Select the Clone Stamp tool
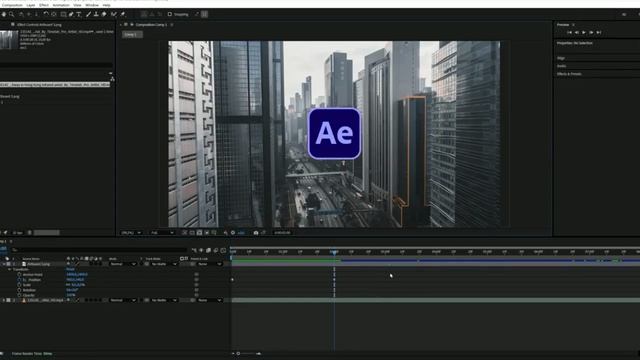The image size is (640, 360). [x=96, y=14]
